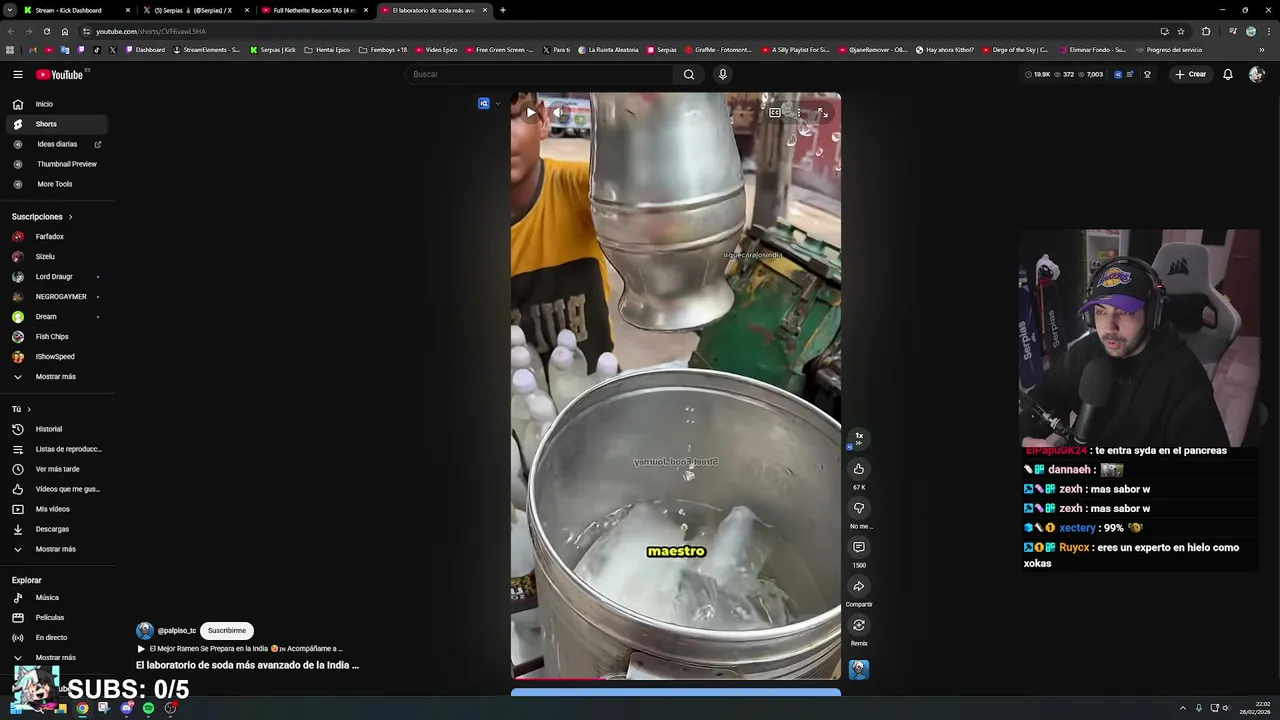Toggle the short's volume mute icon
This screenshot has height=720, width=1280.
pyautogui.click(x=560, y=113)
